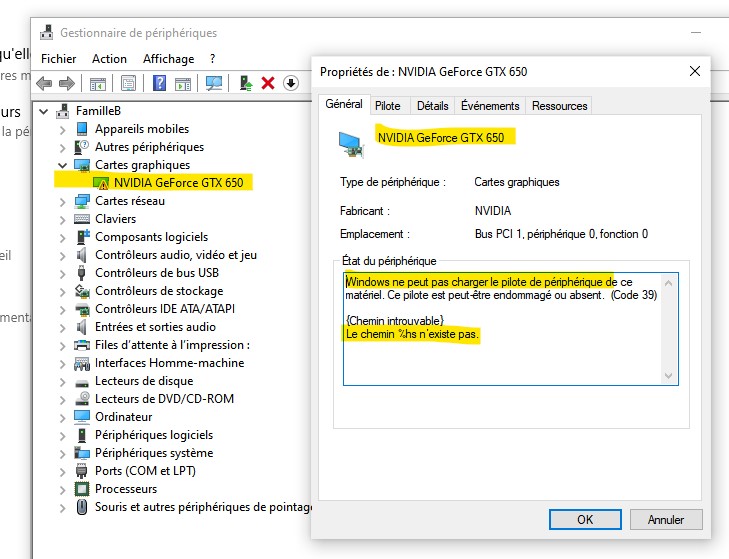Switch to the Pilote tab
The width and height of the screenshot is (729, 559).
[x=388, y=106]
